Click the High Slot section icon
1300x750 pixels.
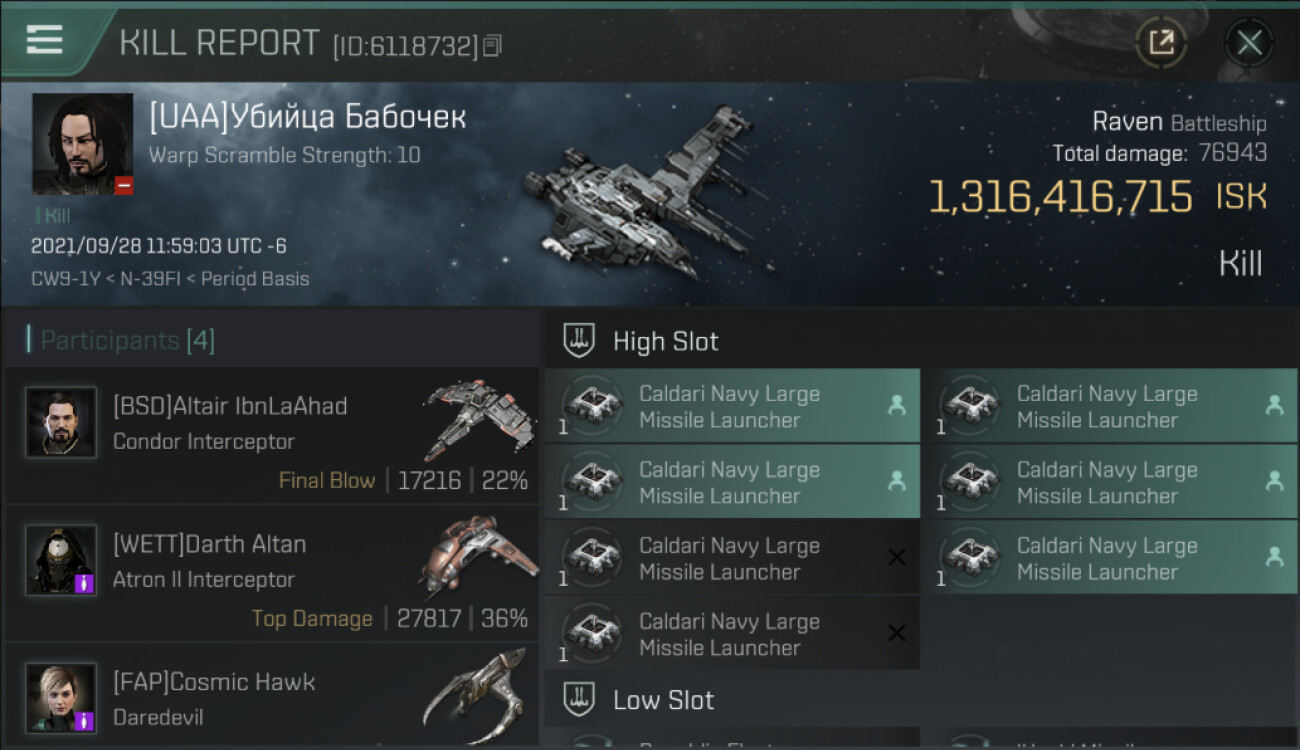click(580, 341)
